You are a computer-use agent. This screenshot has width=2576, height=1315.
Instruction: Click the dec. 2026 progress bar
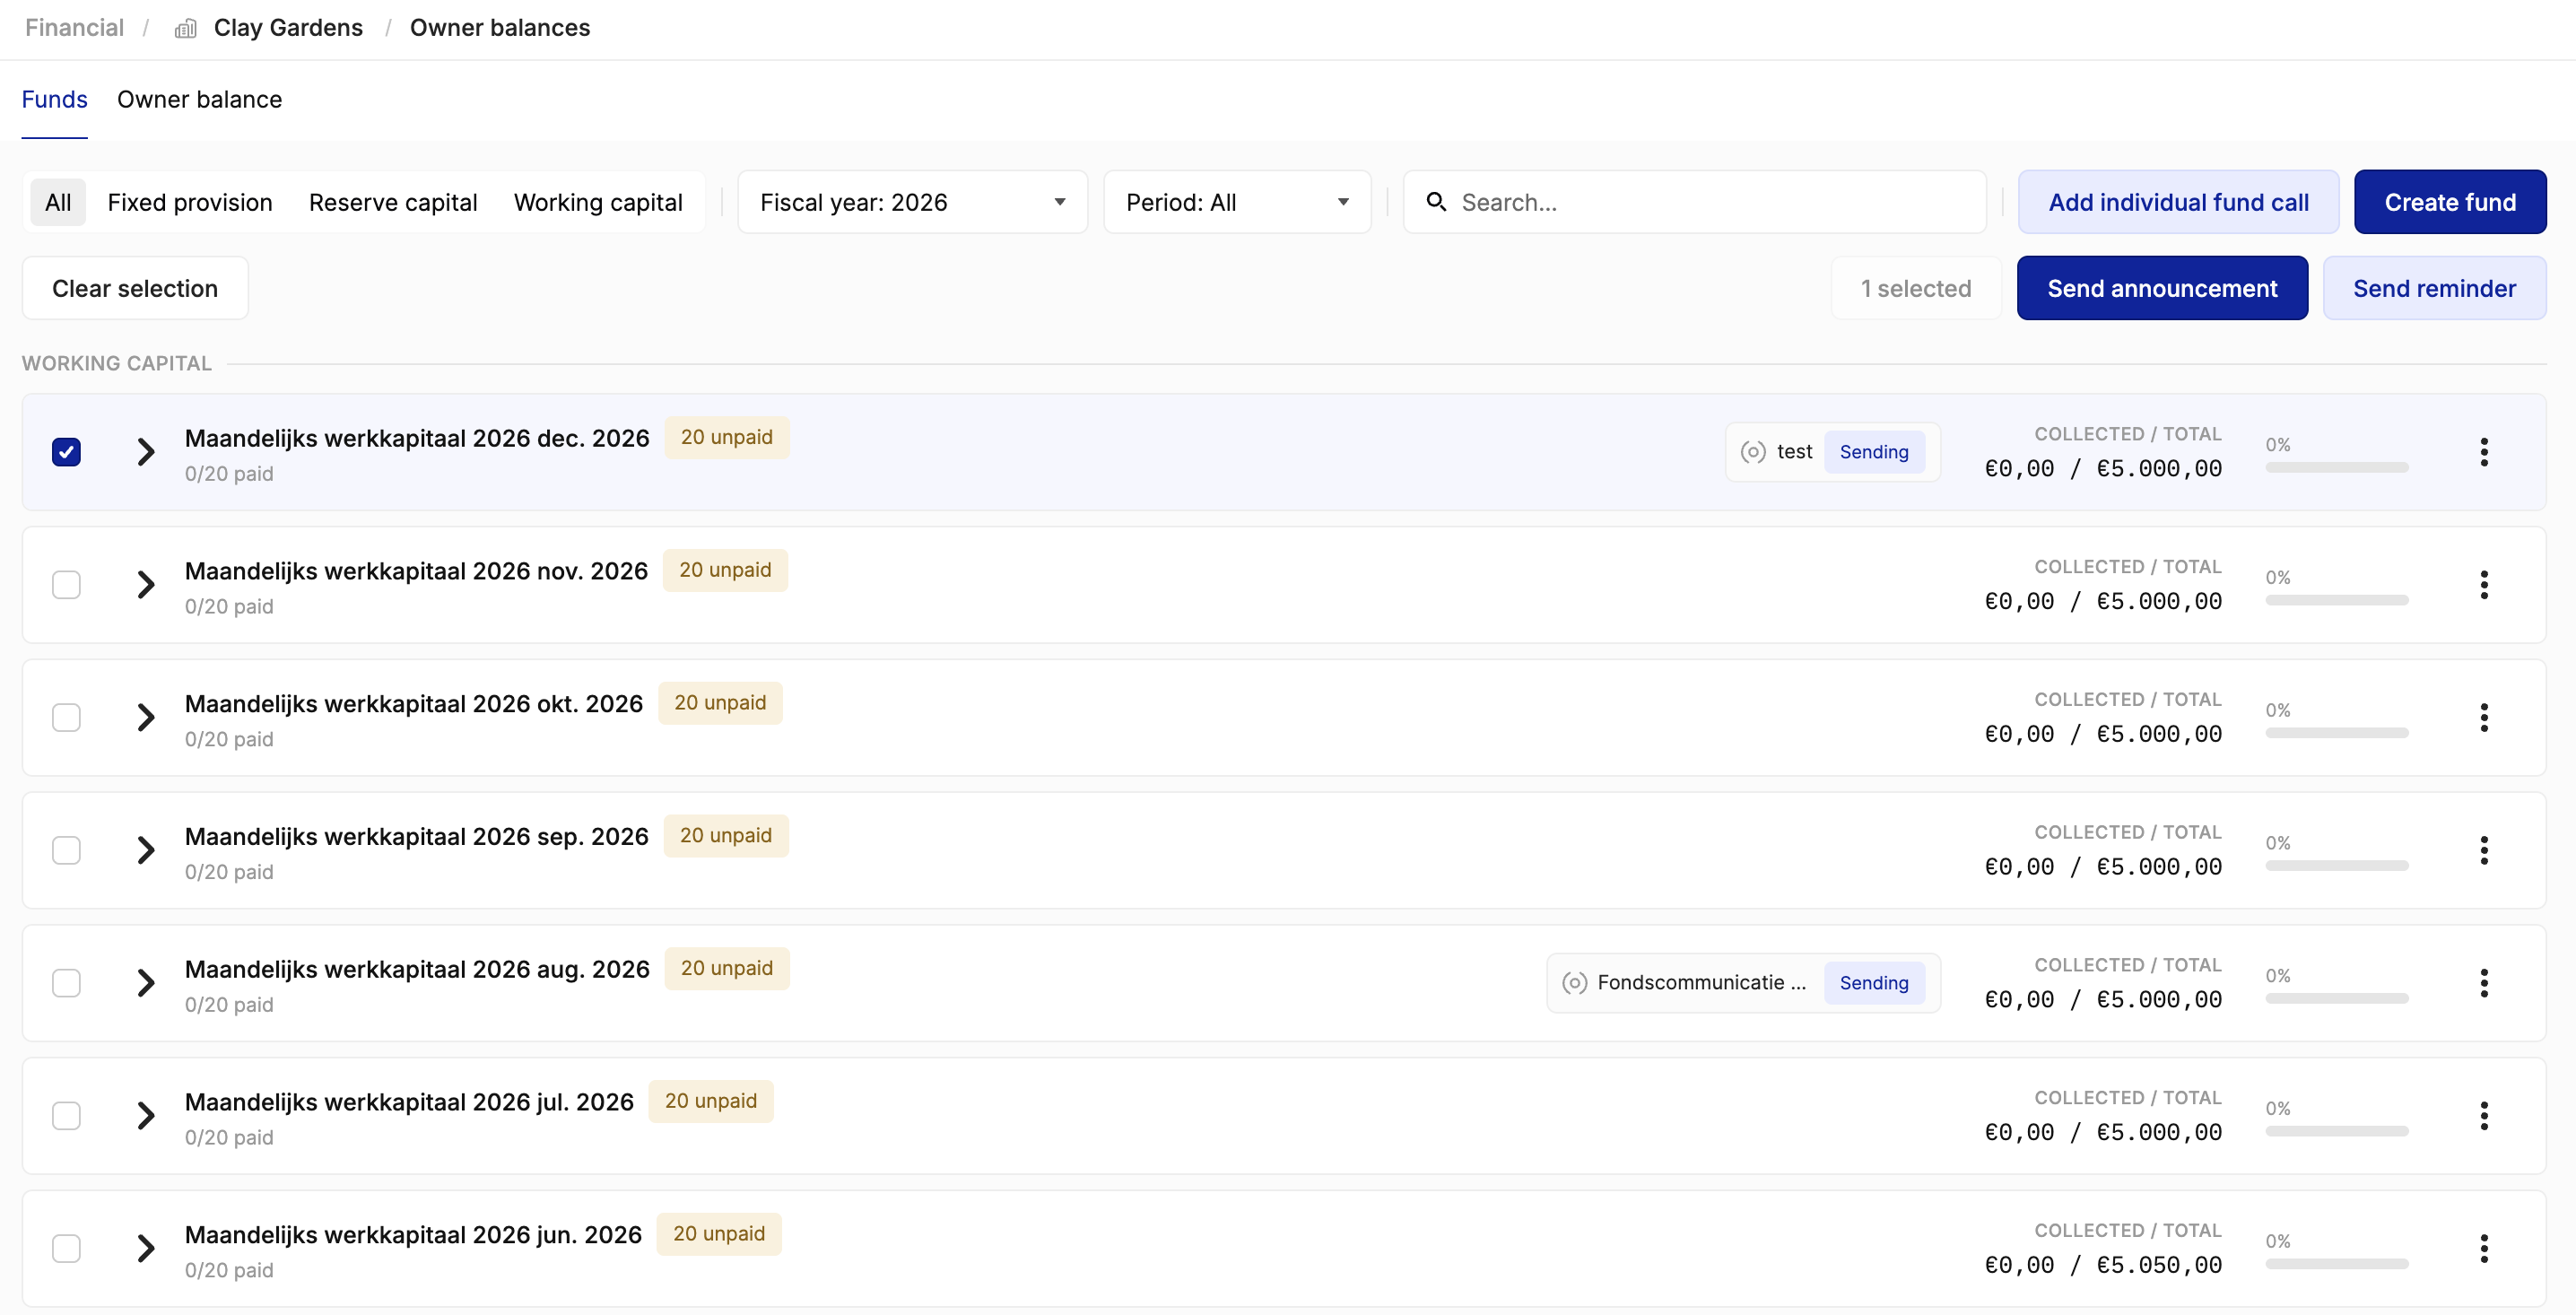click(2336, 468)
